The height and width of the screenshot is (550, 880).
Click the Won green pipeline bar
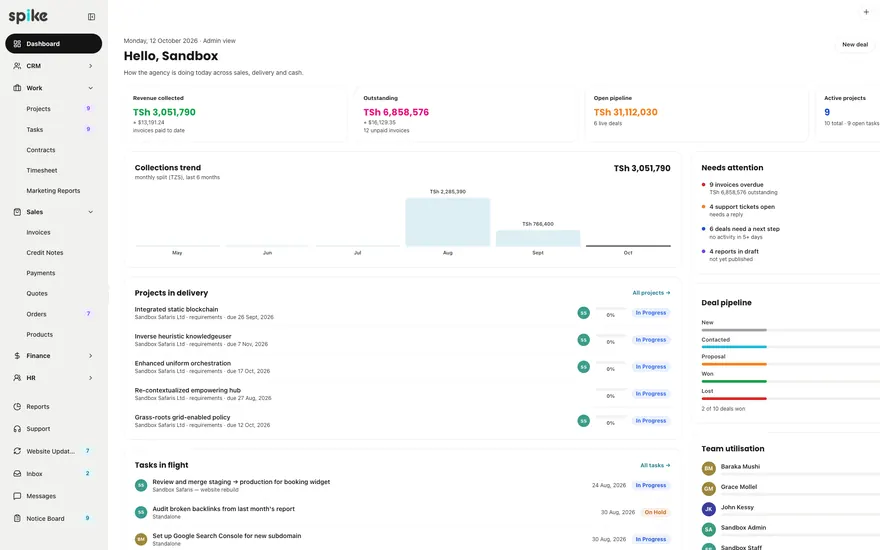[x=734, y=382]
